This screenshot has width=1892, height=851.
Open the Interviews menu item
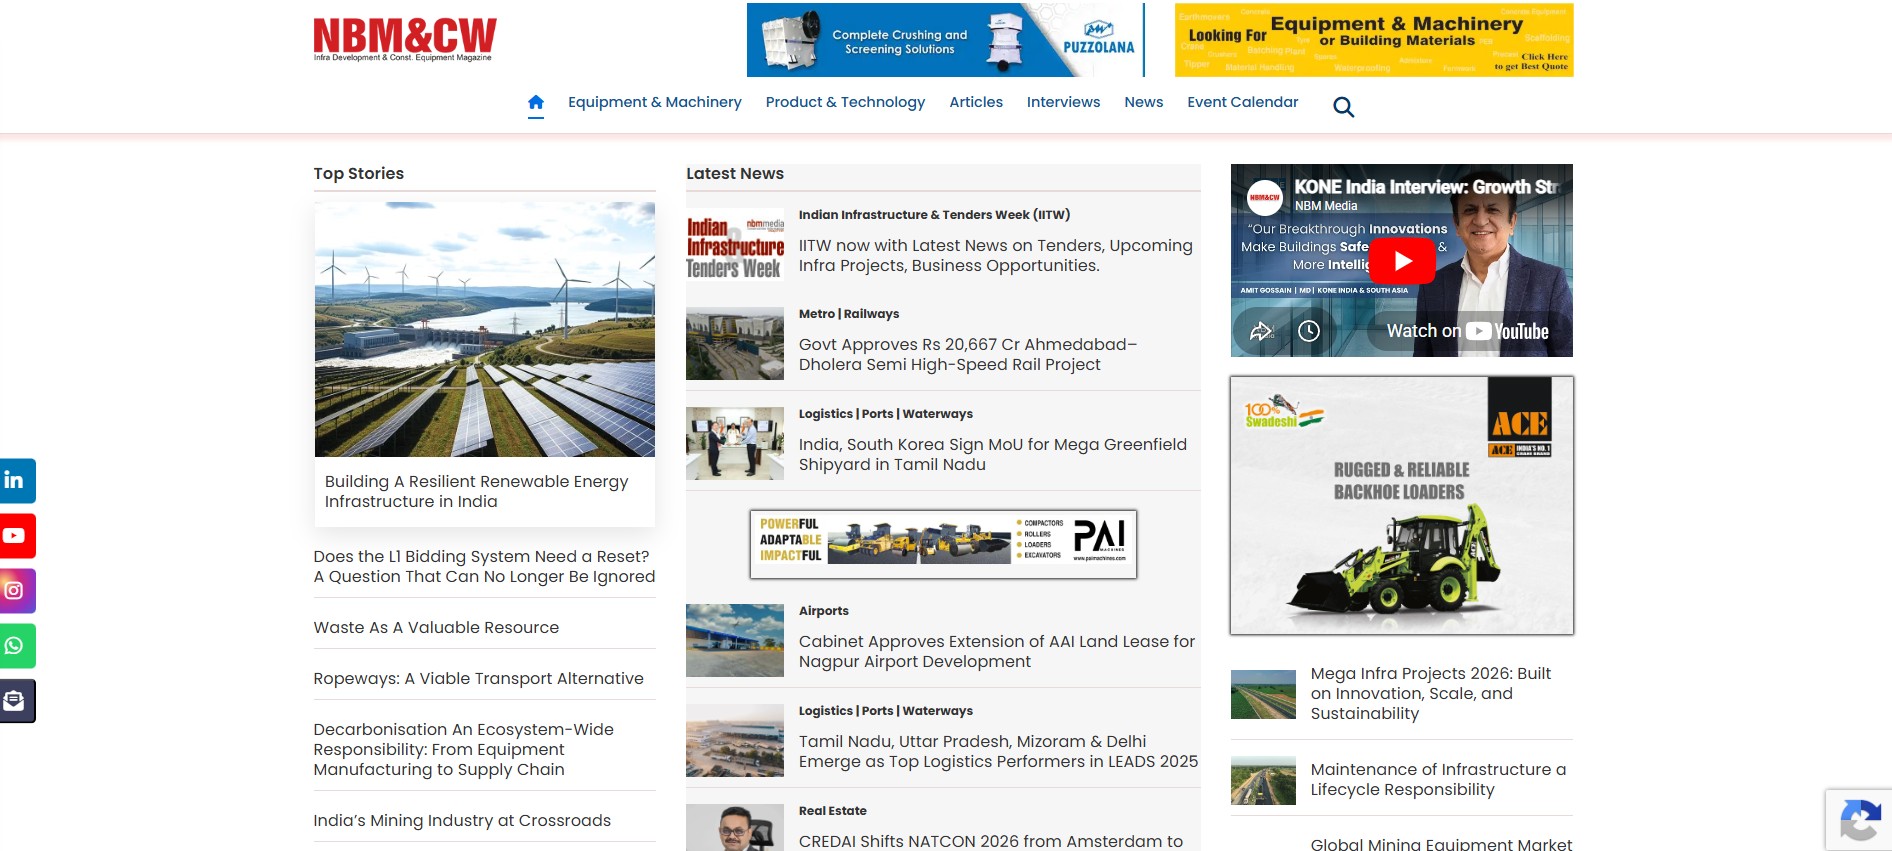point(1063,102)
